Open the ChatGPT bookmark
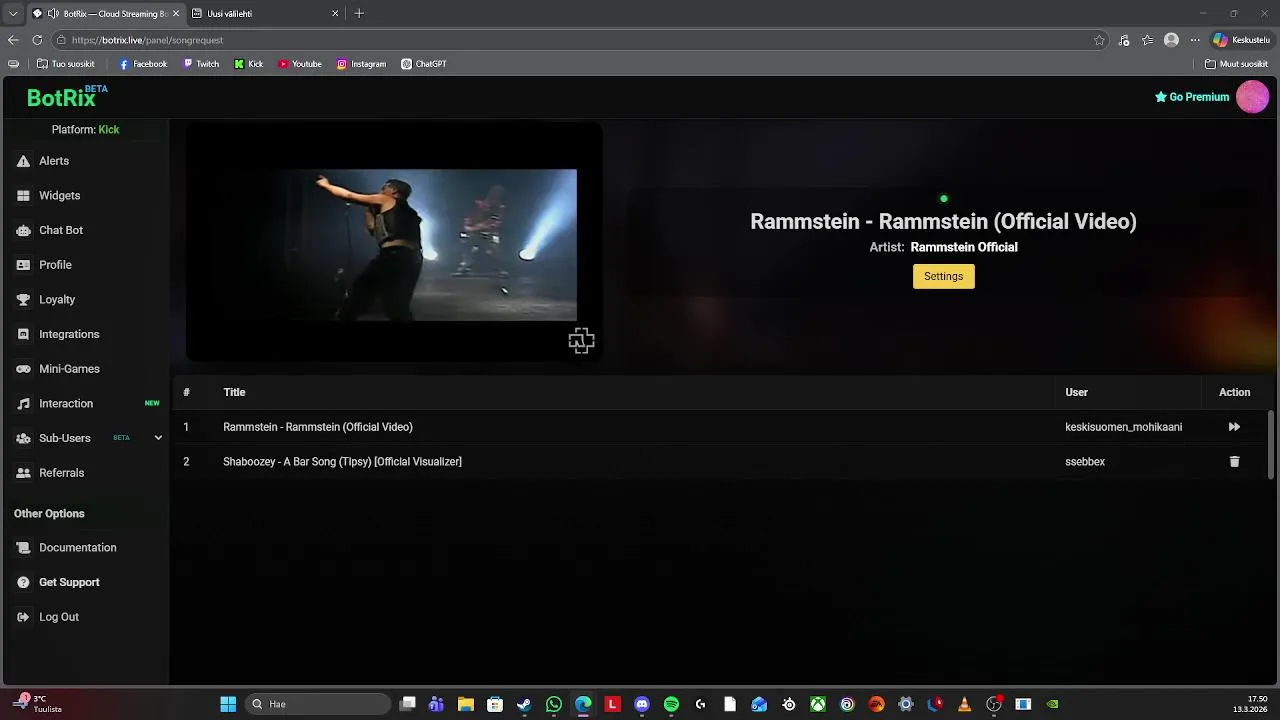1280x720 pixels. click(424, 64)
